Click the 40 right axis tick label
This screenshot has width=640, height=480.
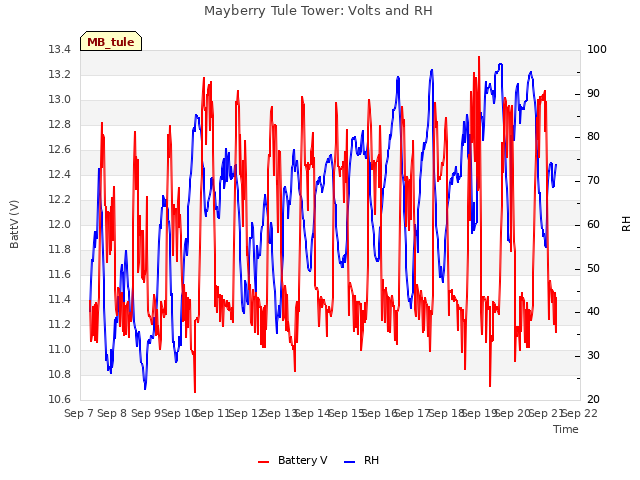593,312
